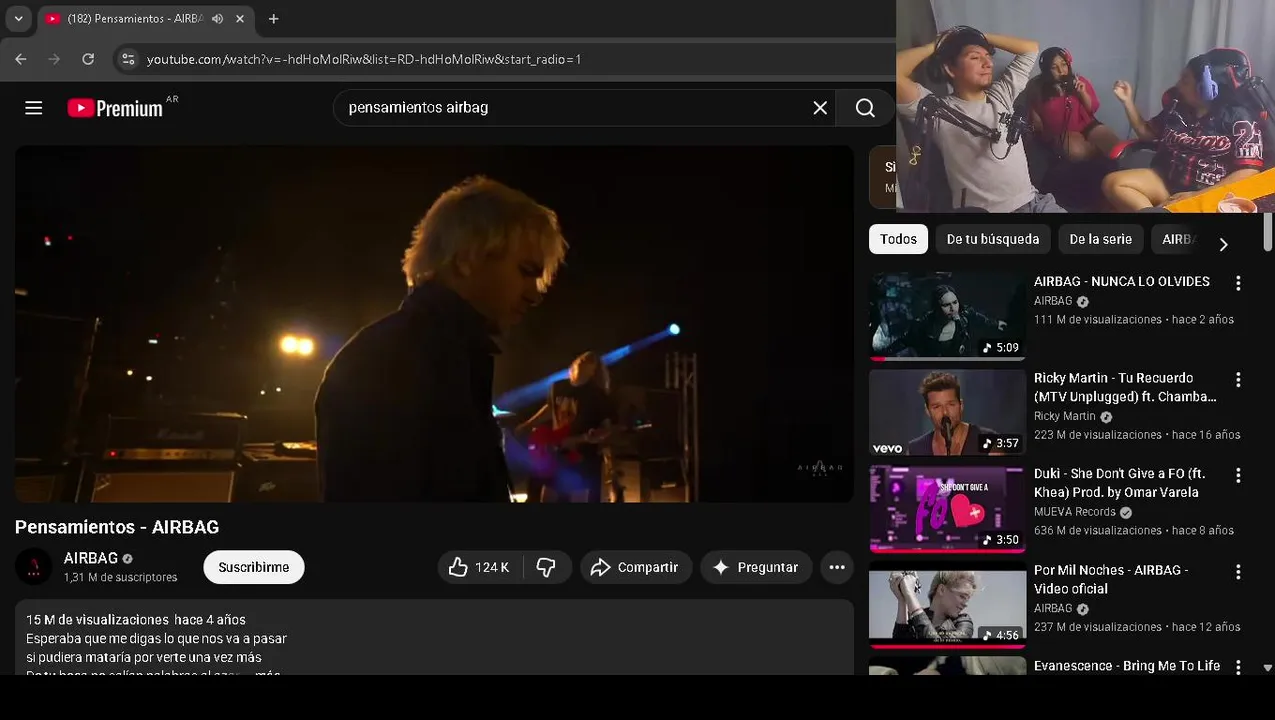
Task: Click lyric line Esperaba que me digas
Action: click(x=156, y=638)
